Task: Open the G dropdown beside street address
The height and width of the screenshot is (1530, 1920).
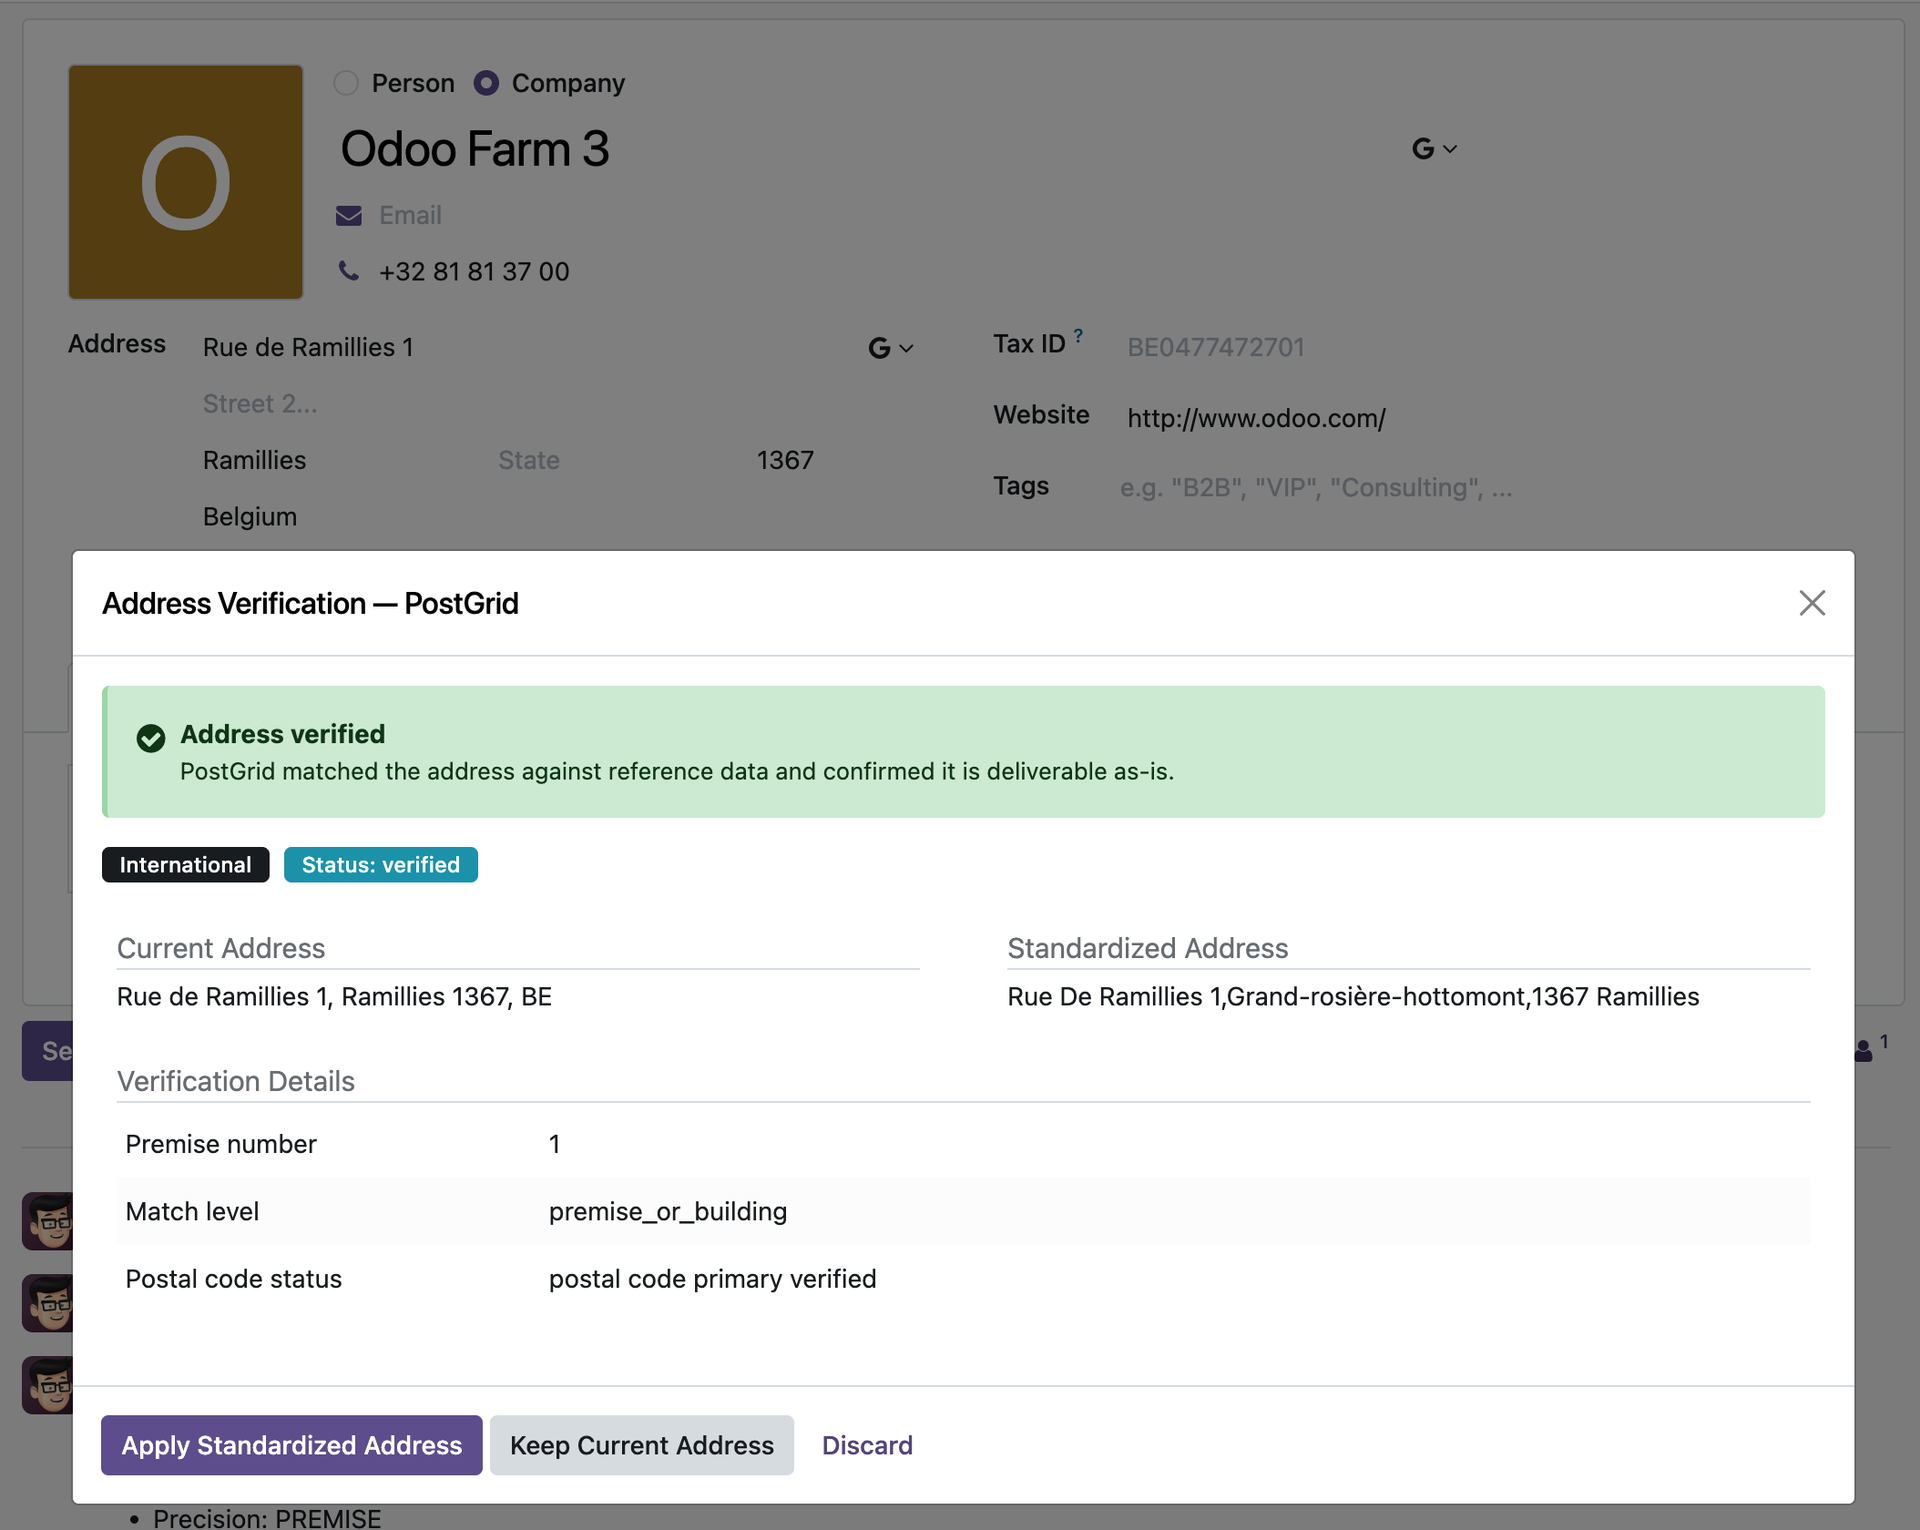Action: (890, 348)
